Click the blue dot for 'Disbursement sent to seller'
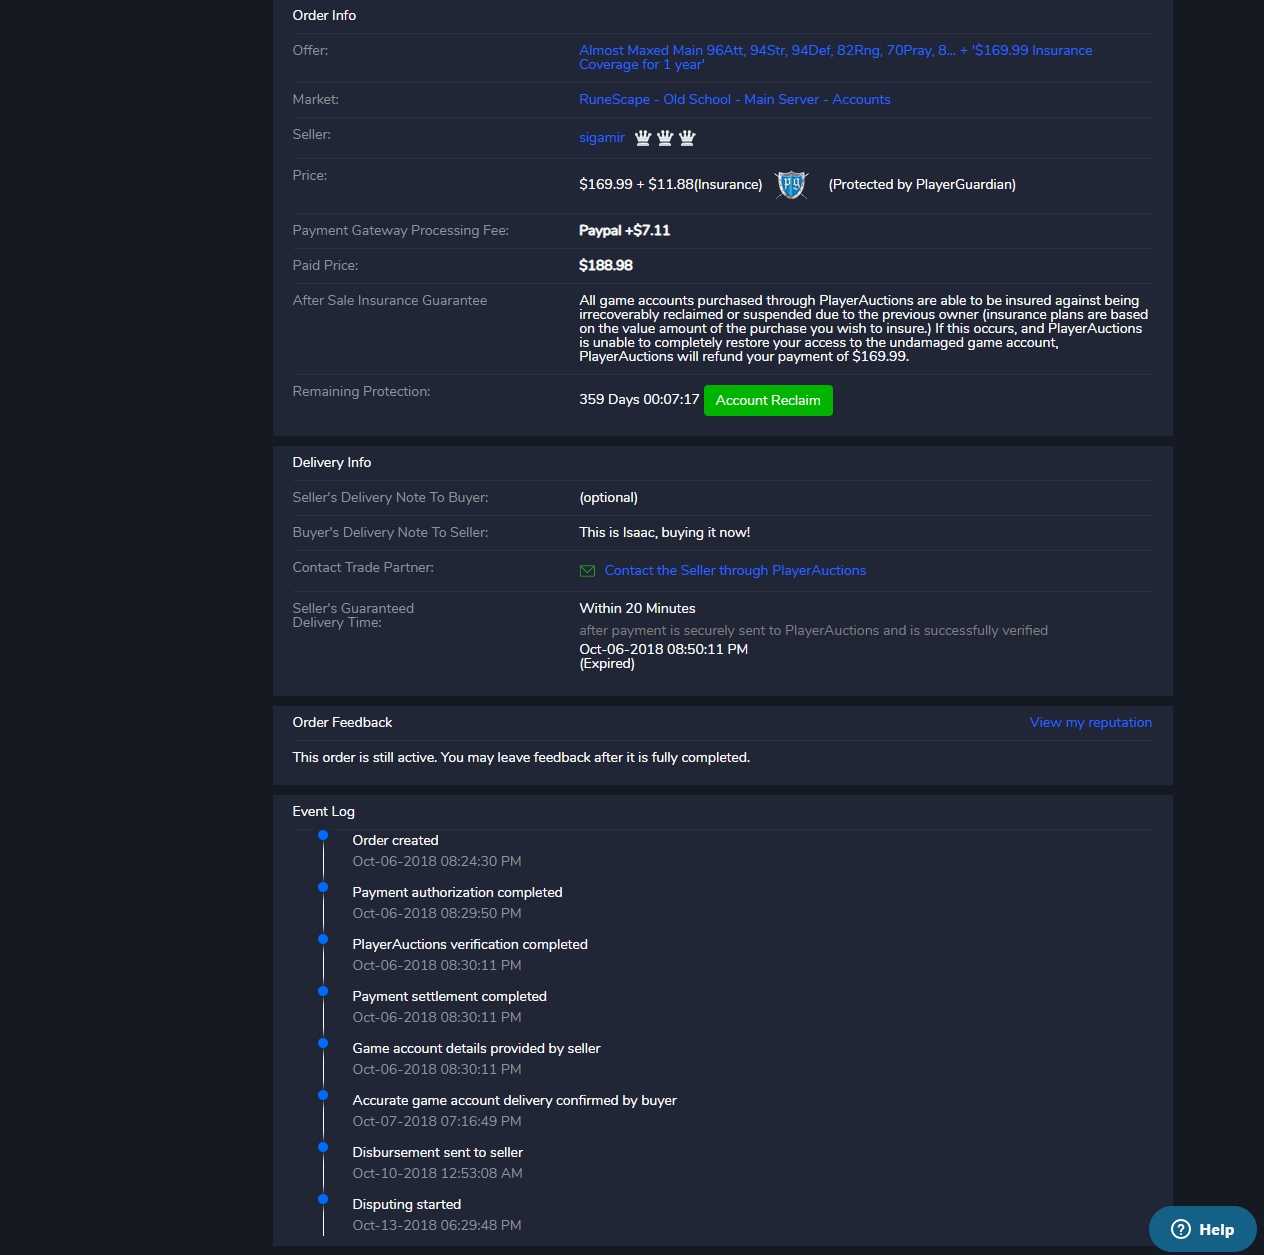Viewport: 1264px width, 1255px height. tap(322, 1147)
